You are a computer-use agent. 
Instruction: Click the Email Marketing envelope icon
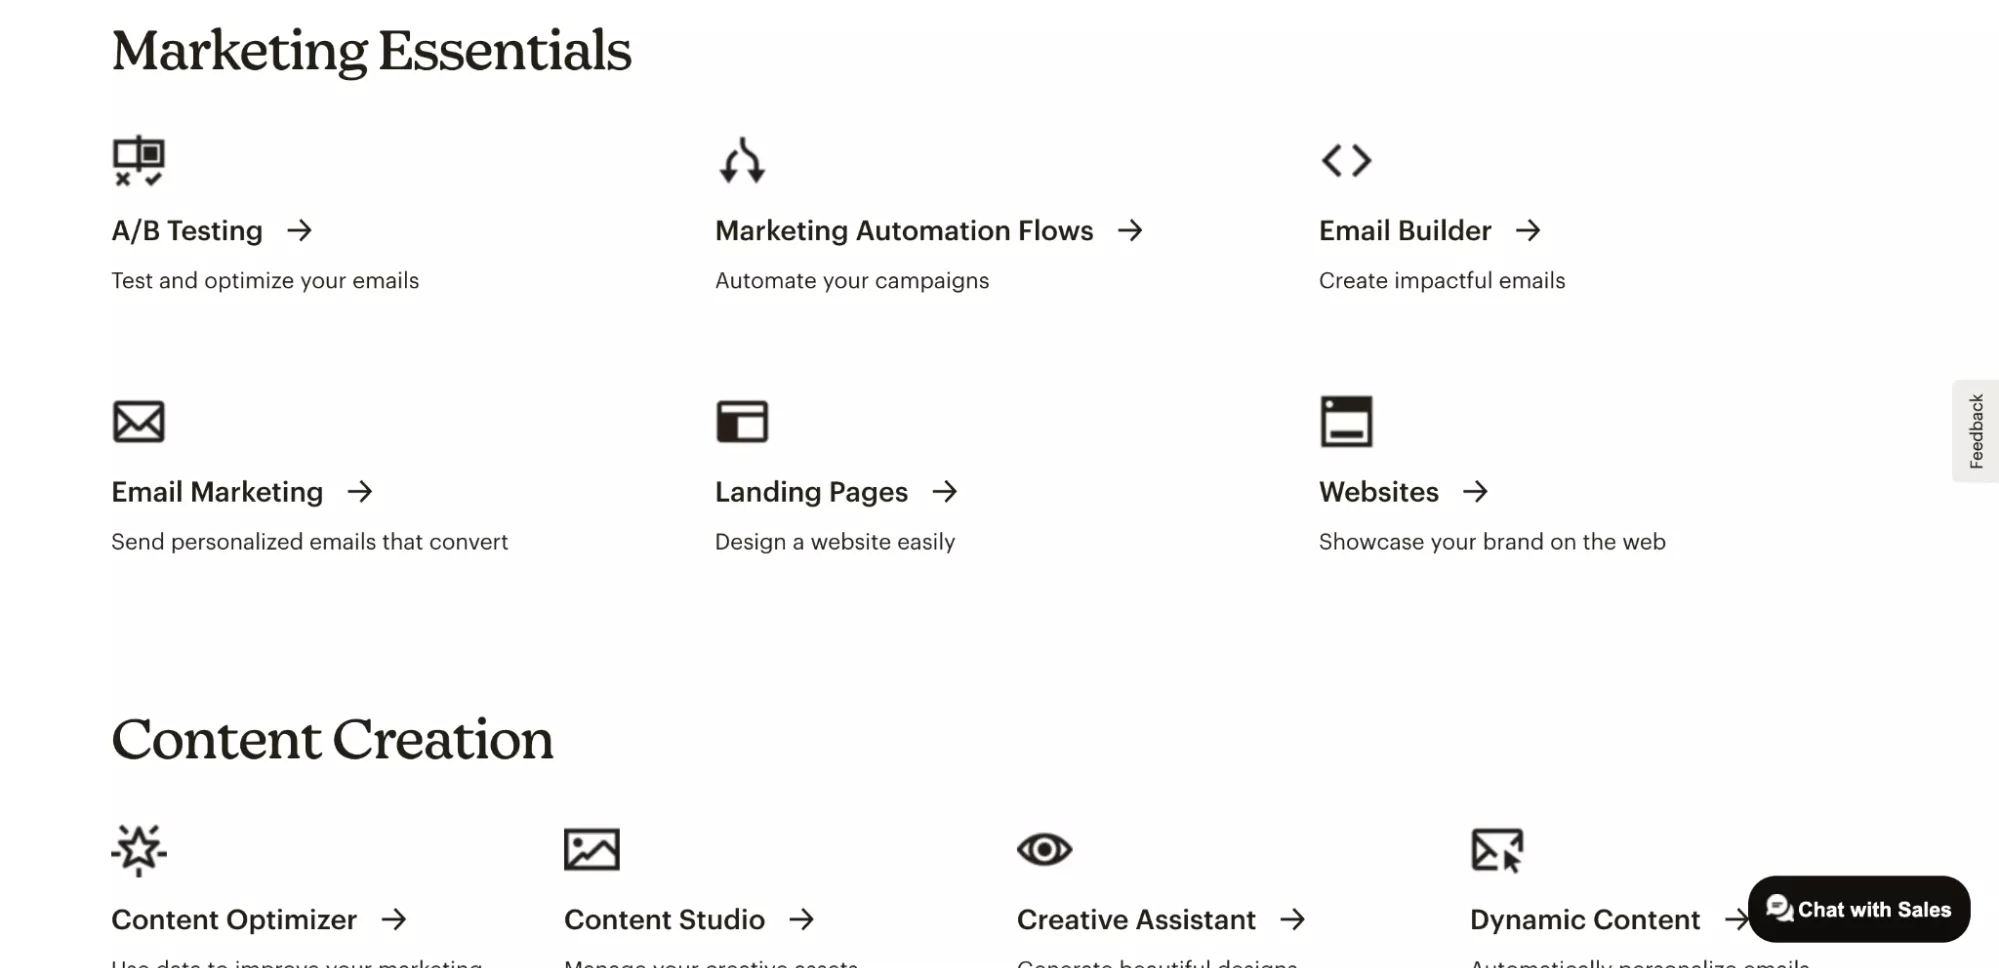click(138, 421)
